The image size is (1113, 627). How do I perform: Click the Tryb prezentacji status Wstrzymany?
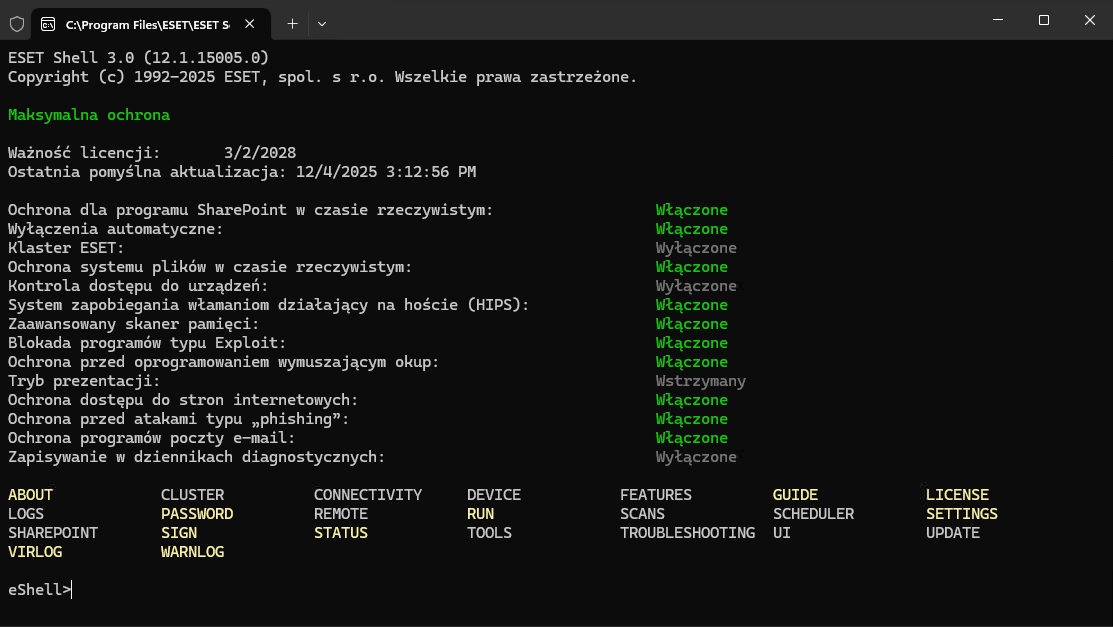pos(700,381)
